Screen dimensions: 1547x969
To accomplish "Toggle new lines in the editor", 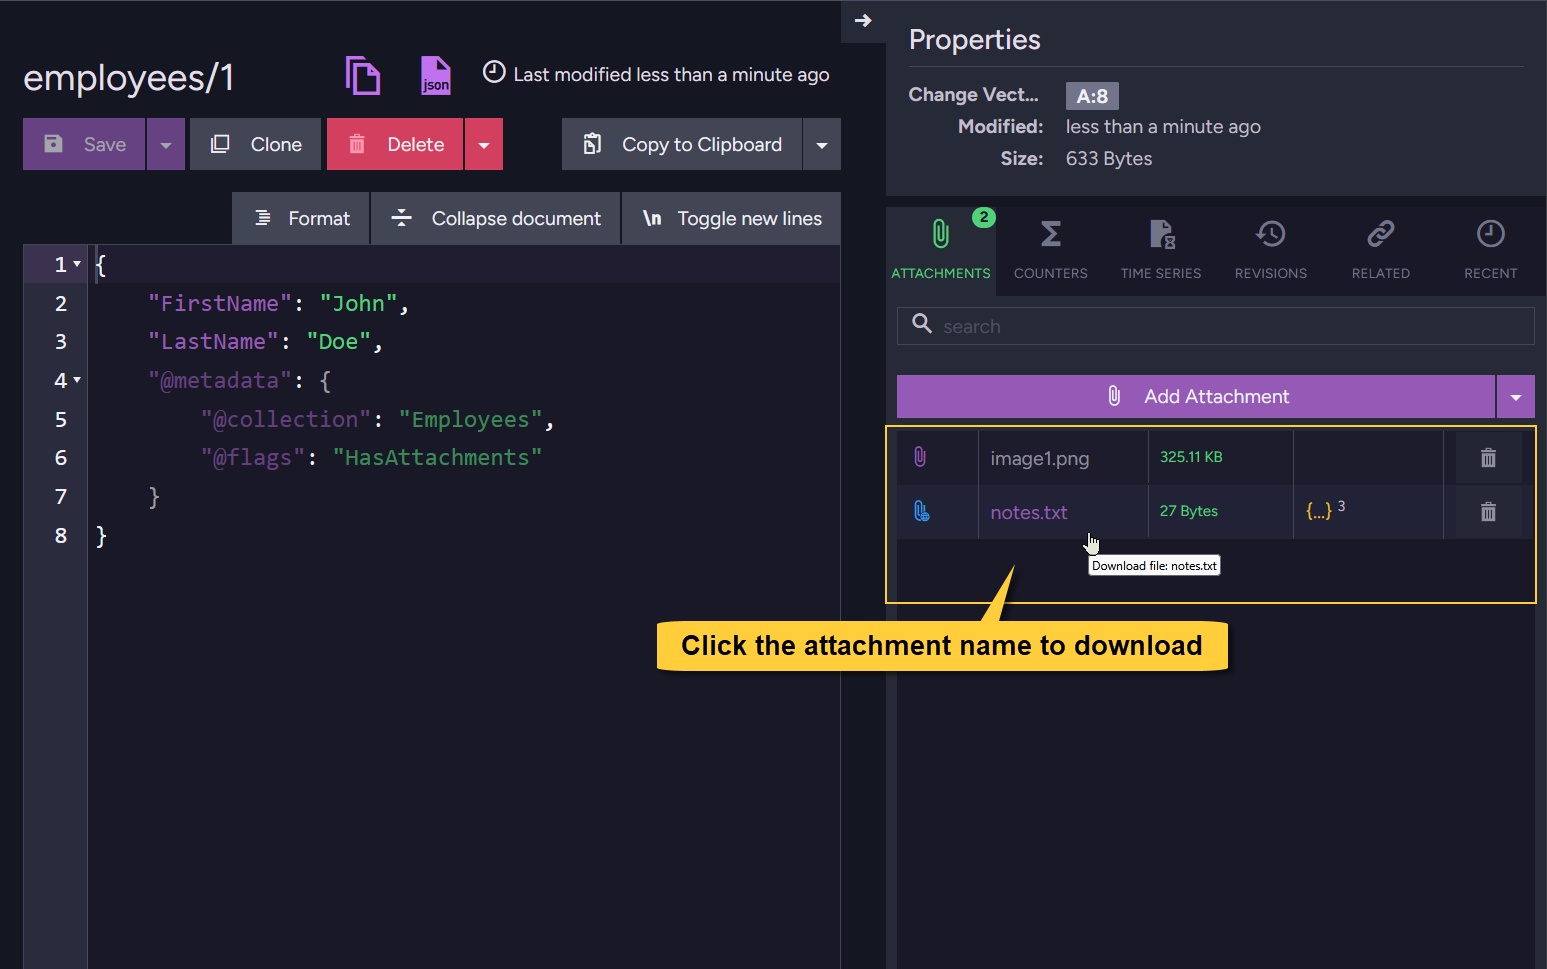I will pyautogui.click(x=731, y=218).
